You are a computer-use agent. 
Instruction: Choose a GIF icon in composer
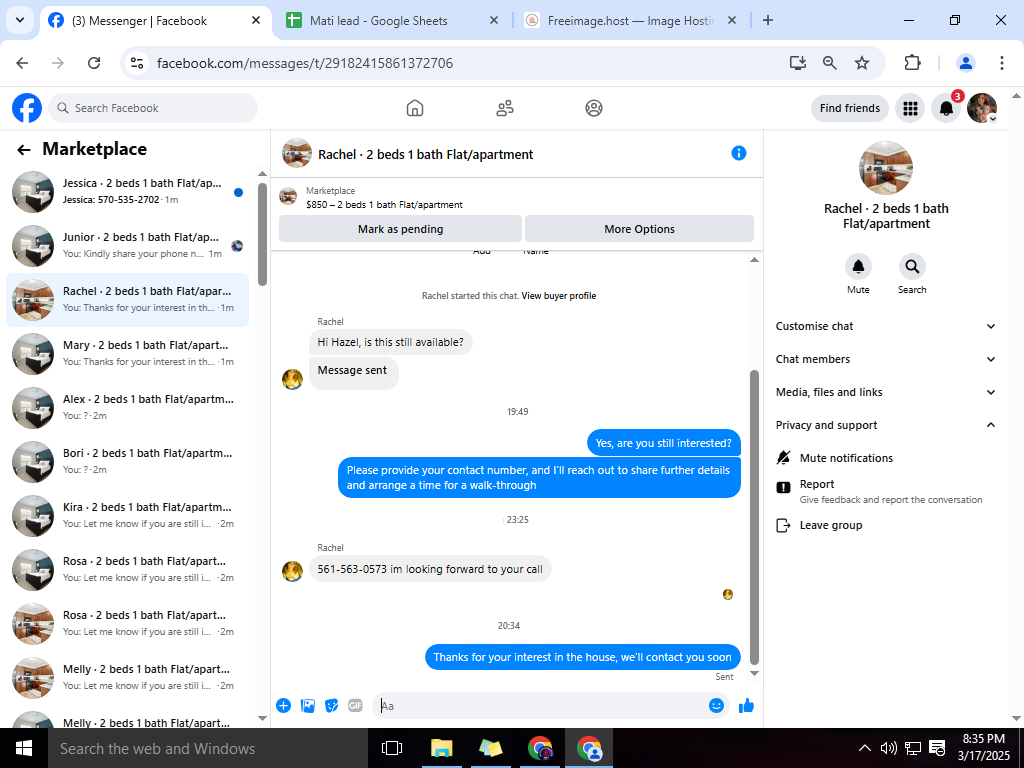pyautogui.click(x=355, y=705)
